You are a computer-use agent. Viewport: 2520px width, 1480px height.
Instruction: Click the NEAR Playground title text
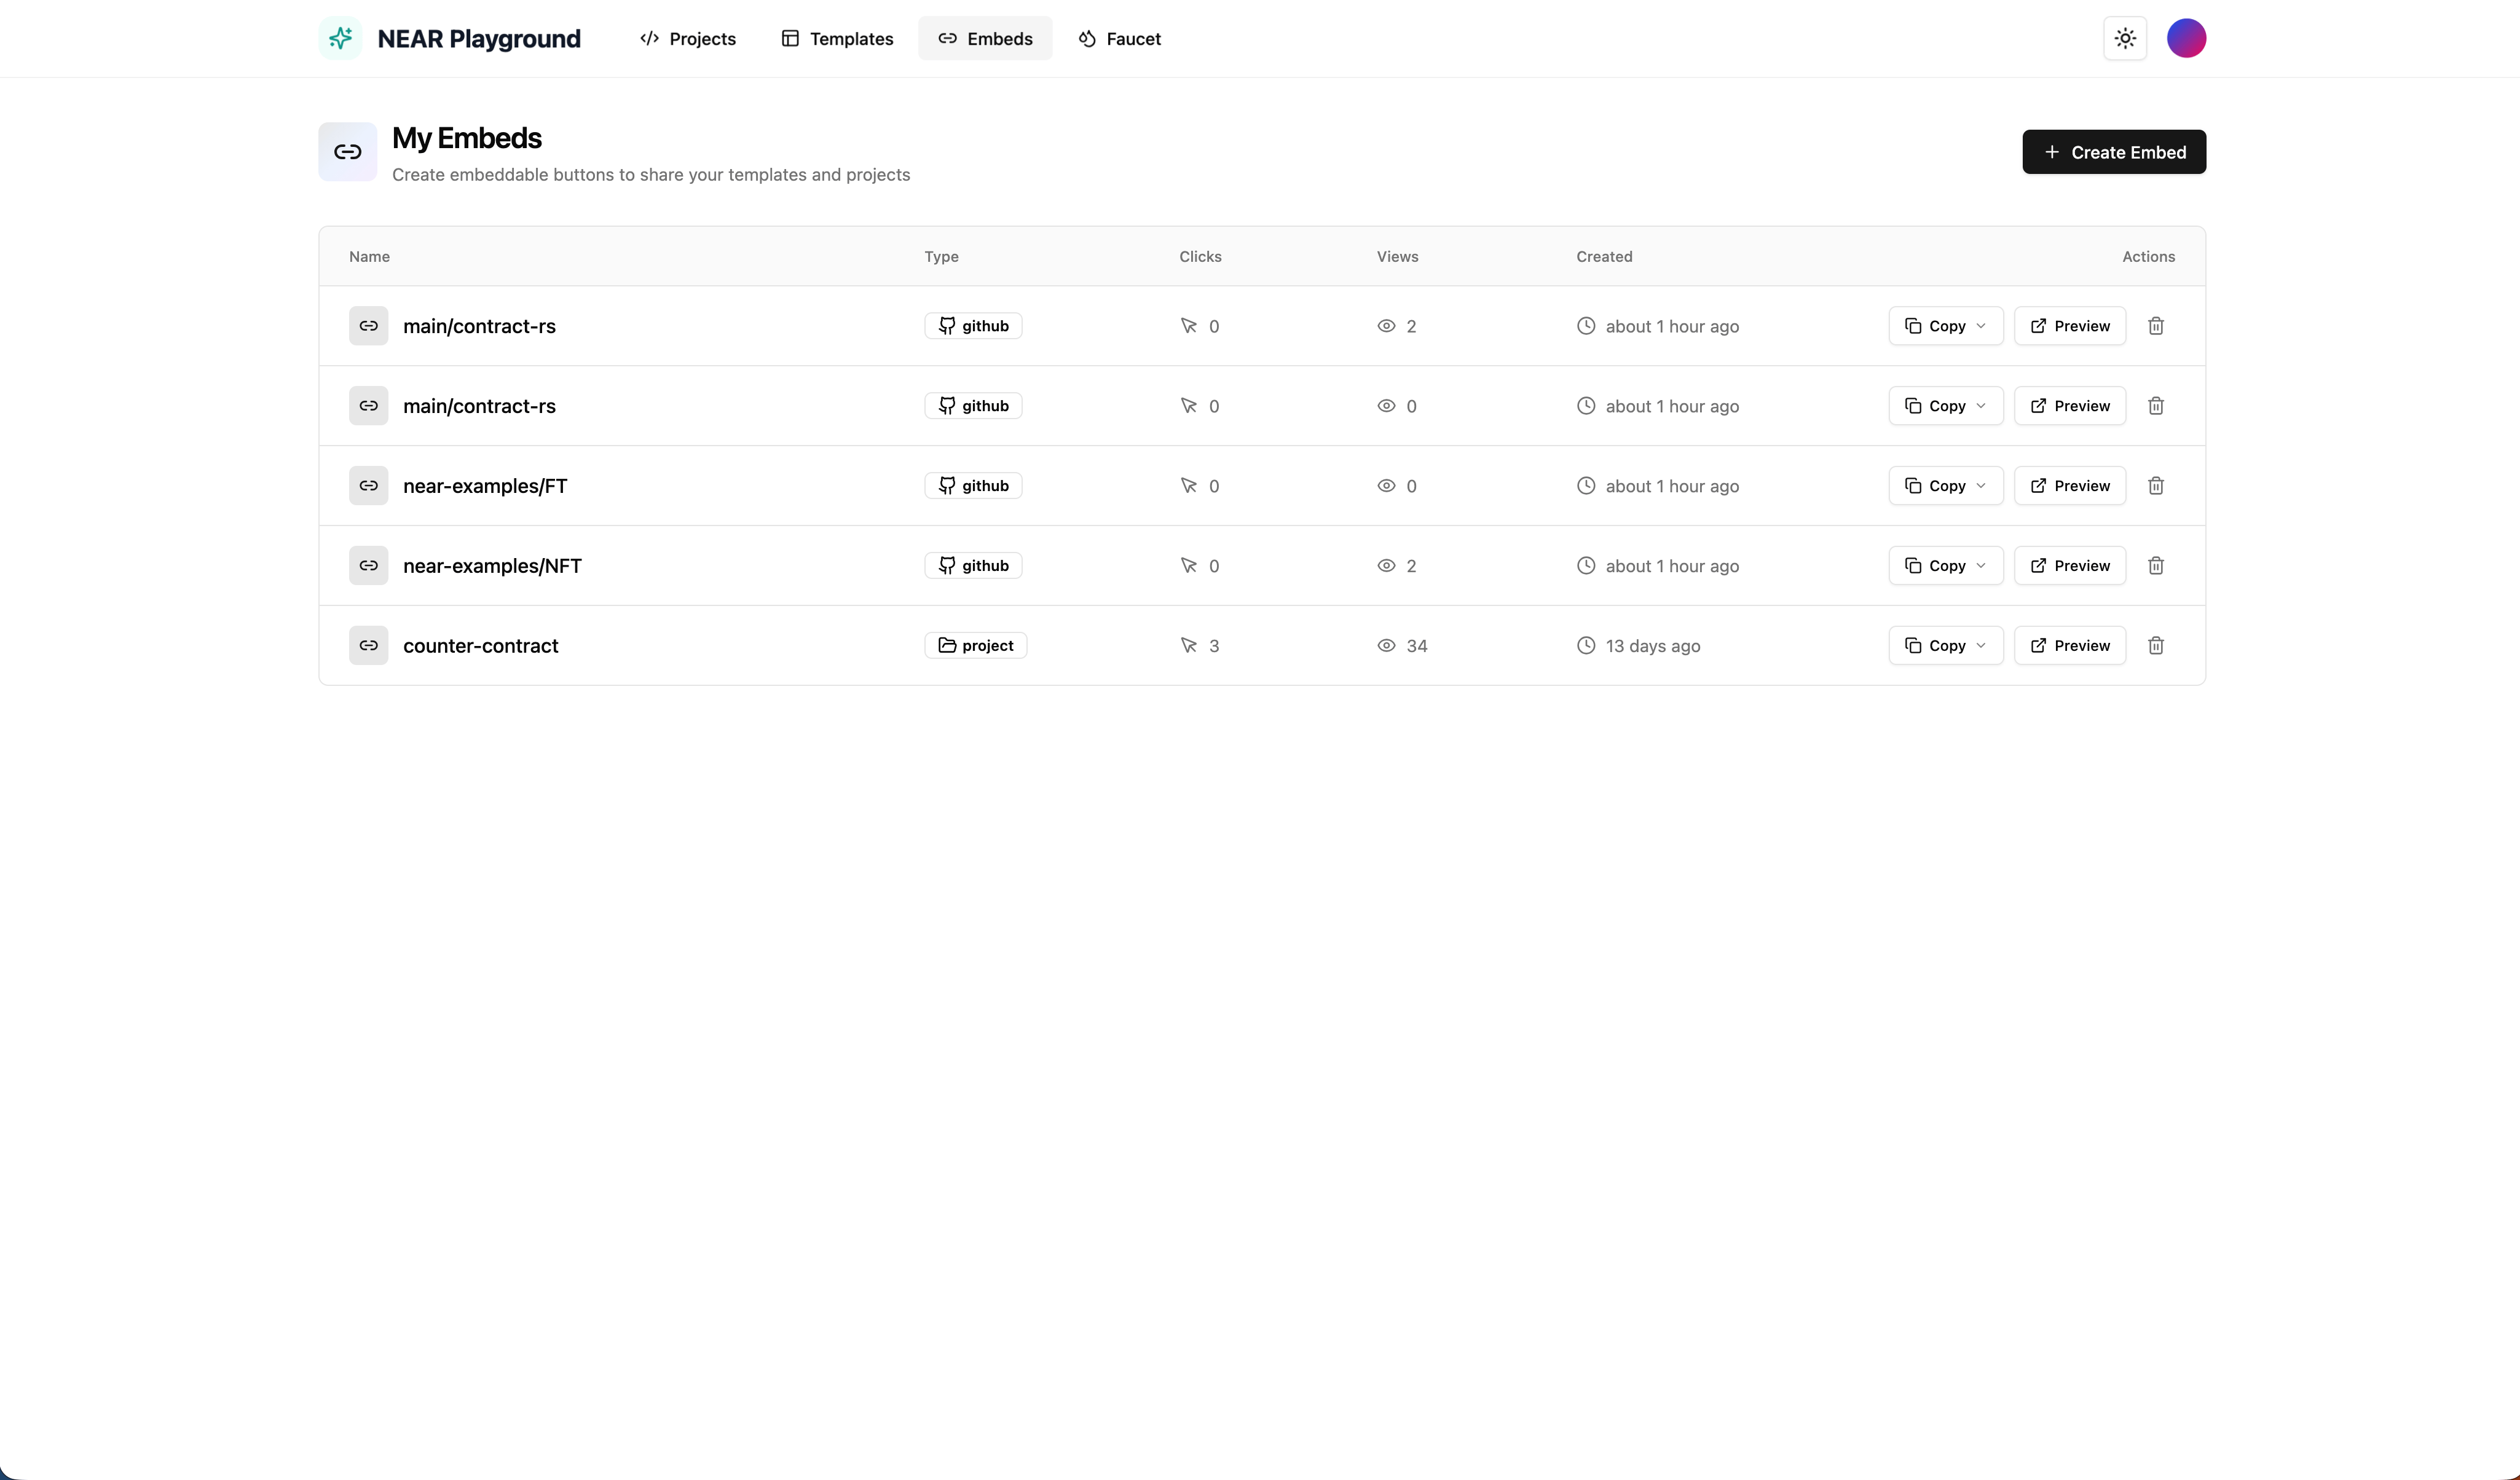pos(479,39)
